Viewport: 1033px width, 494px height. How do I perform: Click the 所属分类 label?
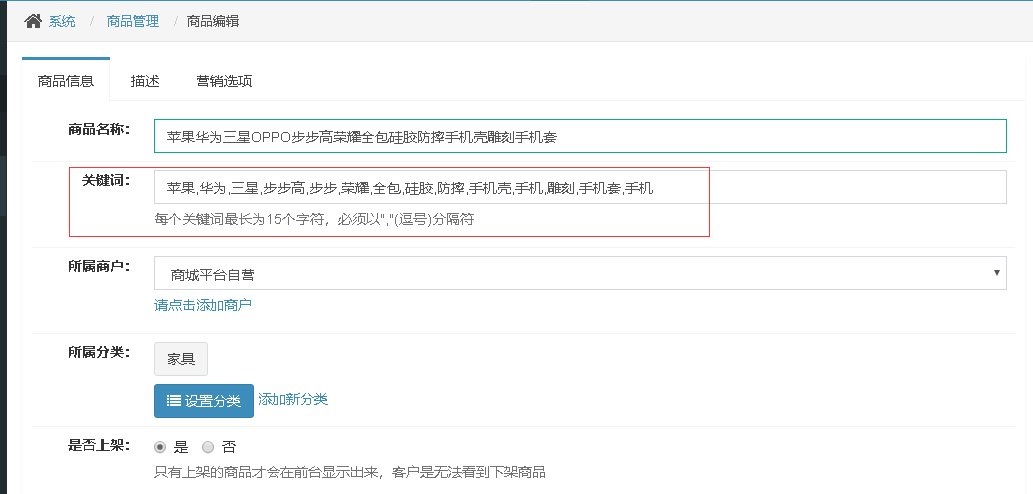point(99,352)
